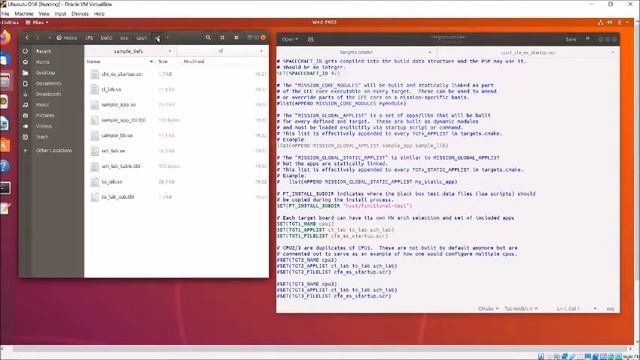Switch to cpu1_cfe_es_startup.scr tab

click(x=528, y=52)
